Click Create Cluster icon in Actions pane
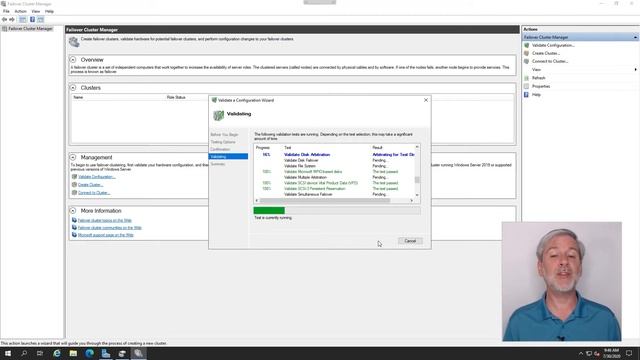Image resolution: width=640 pixels, height=360 pixels. (527, 53)
